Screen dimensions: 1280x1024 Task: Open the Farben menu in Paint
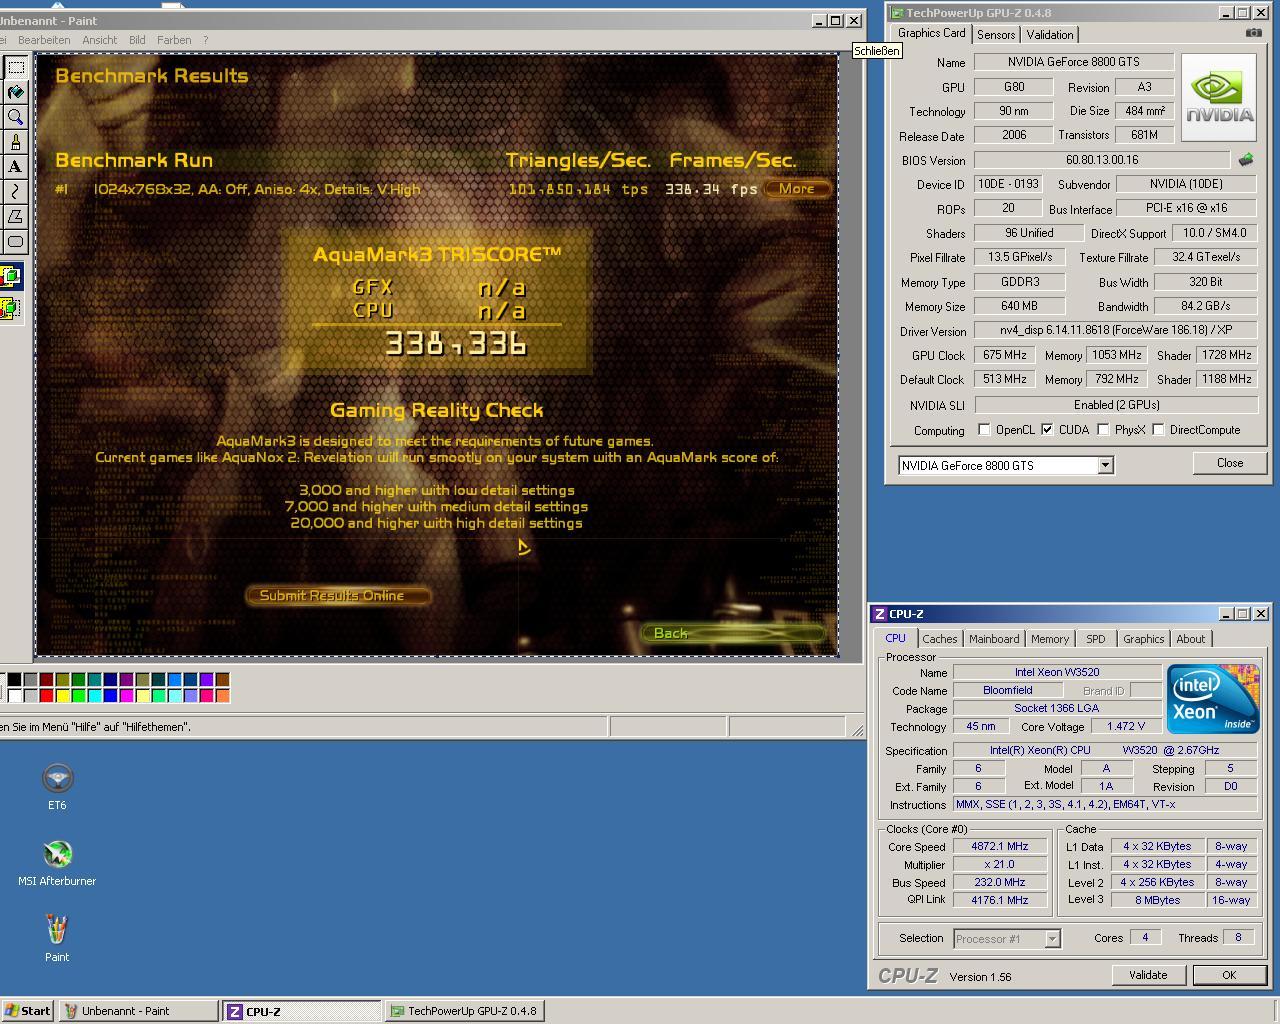174,40
